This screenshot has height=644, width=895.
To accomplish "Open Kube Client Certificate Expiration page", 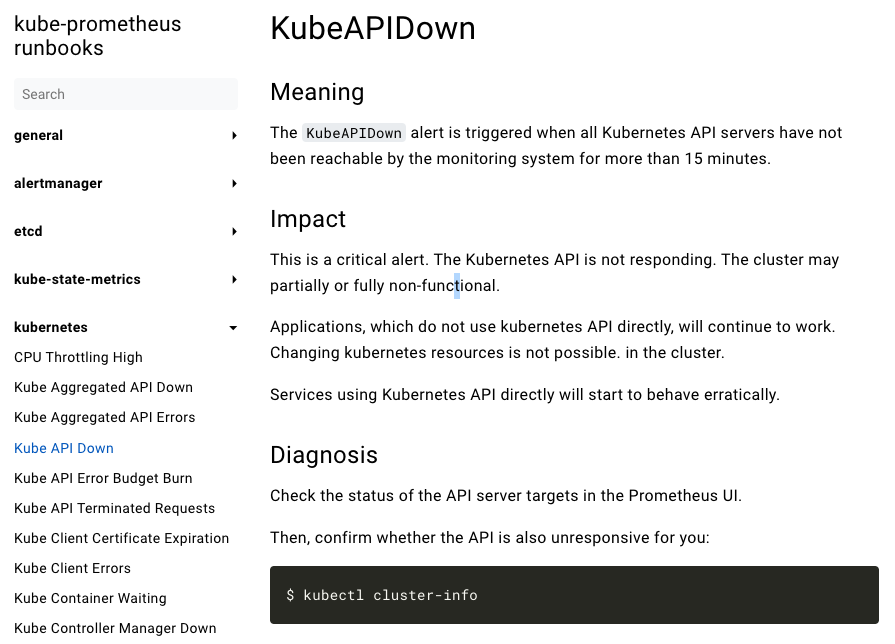I will point(122,539).
